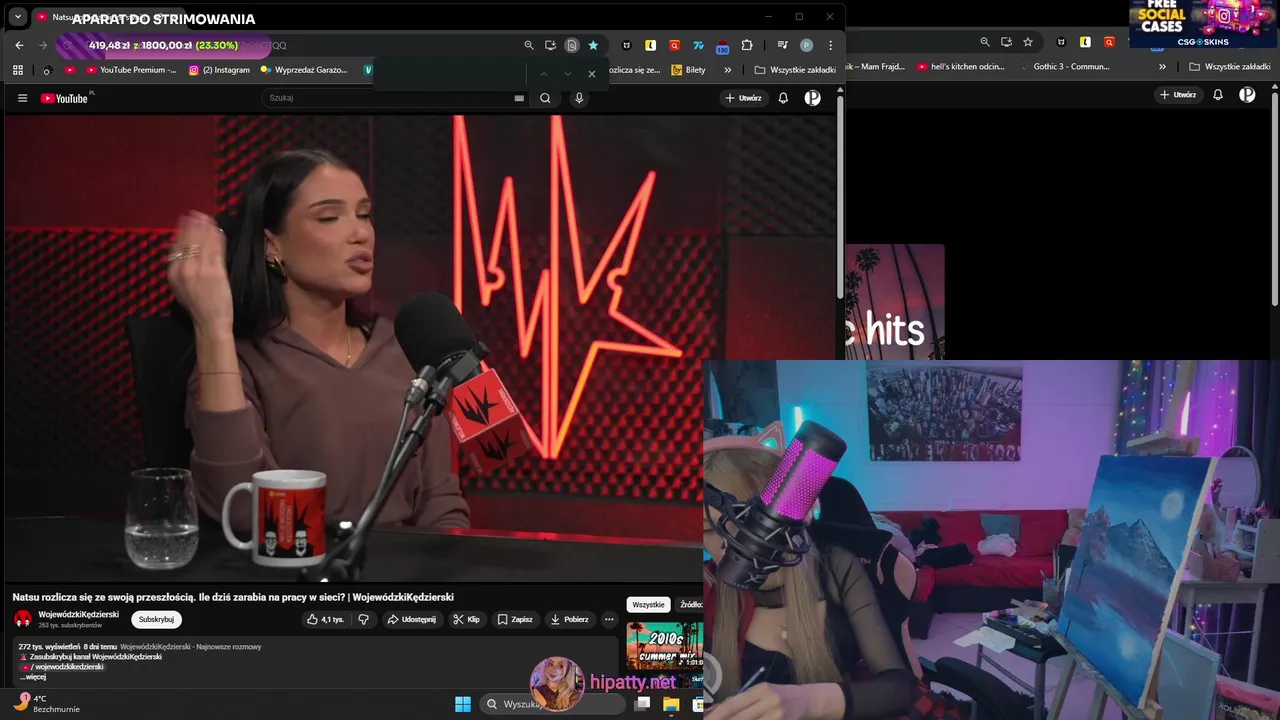Image resolution: width=1280 pixels, height=720 pixels.
Task: Close the find-in-page bar
Action: 592,74
